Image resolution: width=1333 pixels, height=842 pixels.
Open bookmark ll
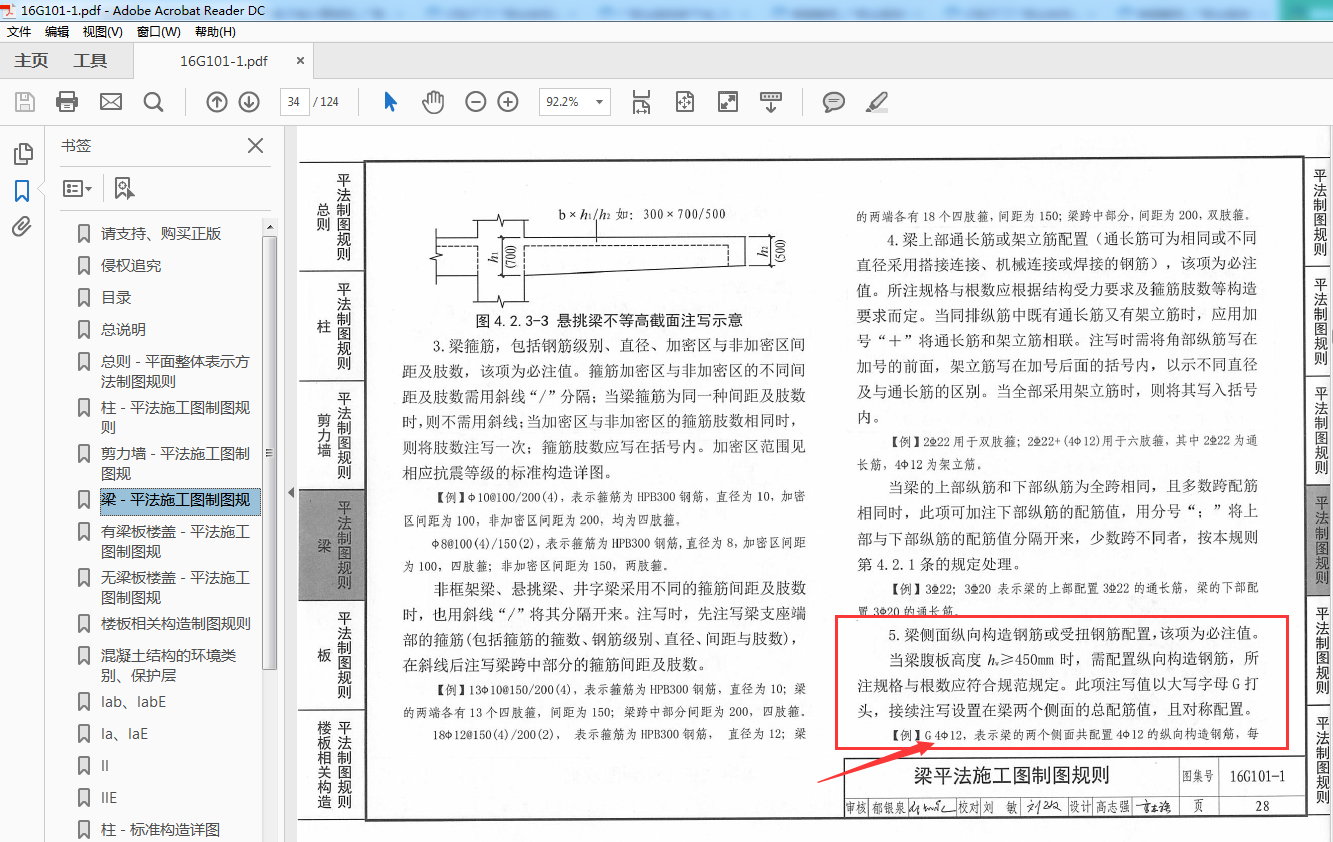105,766
